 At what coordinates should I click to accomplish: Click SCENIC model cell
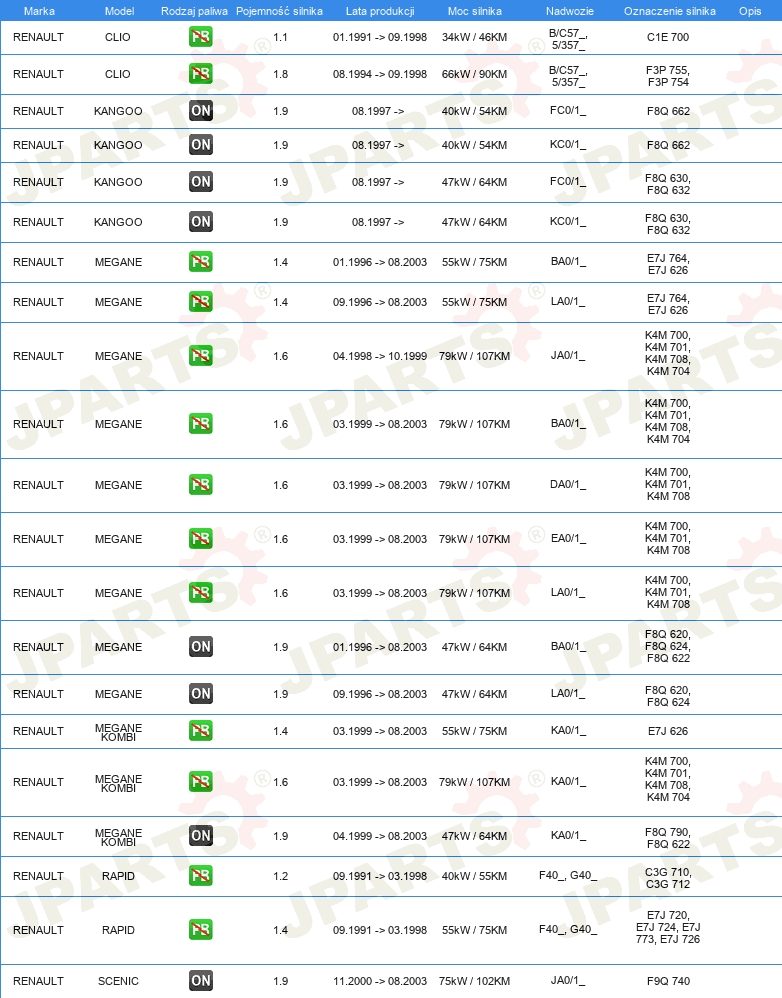coord(118,981)
